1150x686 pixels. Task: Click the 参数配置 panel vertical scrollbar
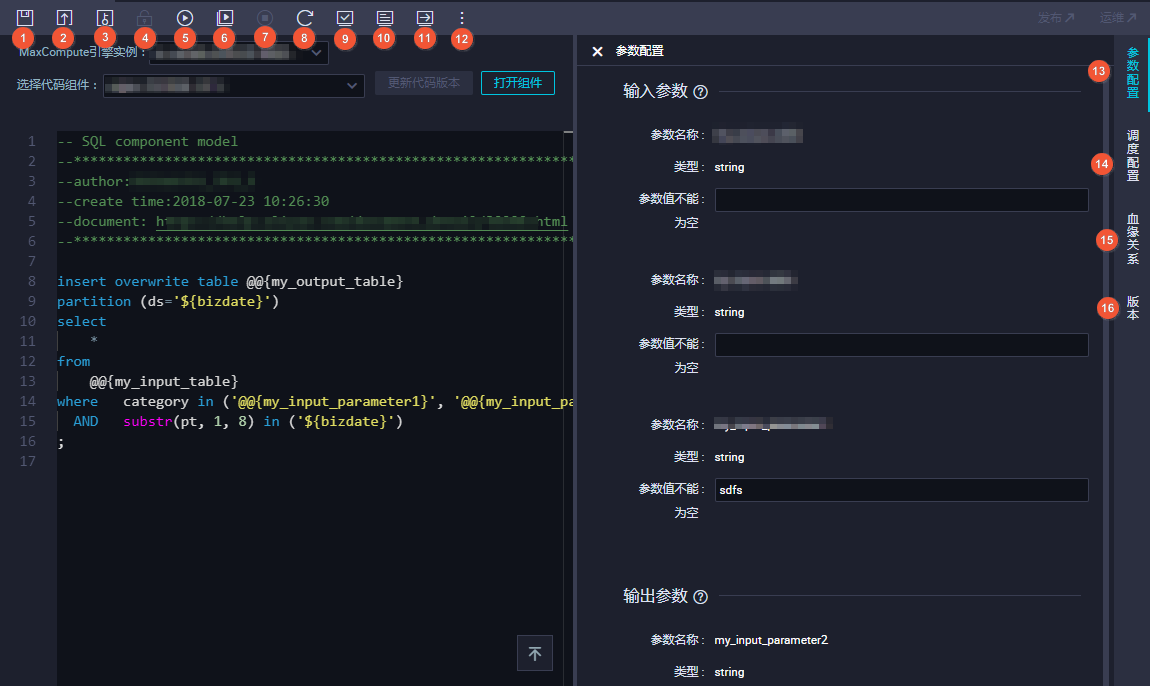point(1107,361)
